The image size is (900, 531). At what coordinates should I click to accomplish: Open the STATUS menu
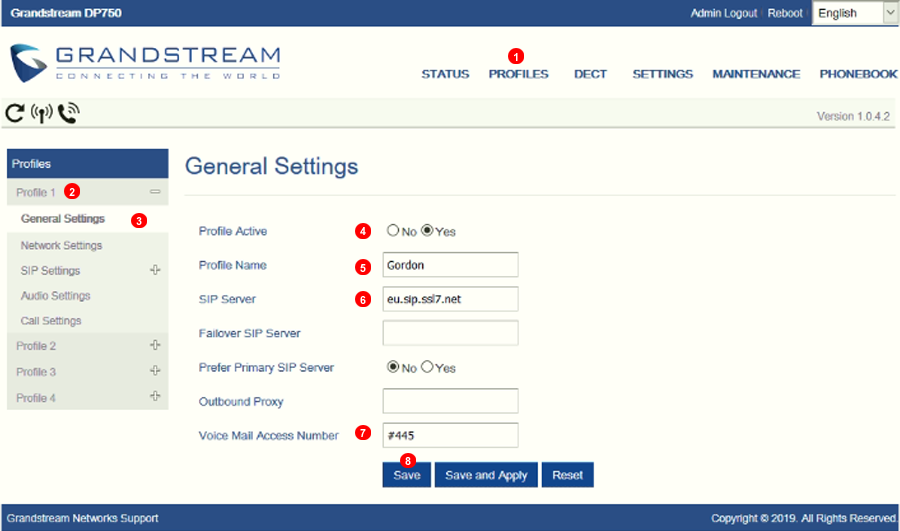445,74
